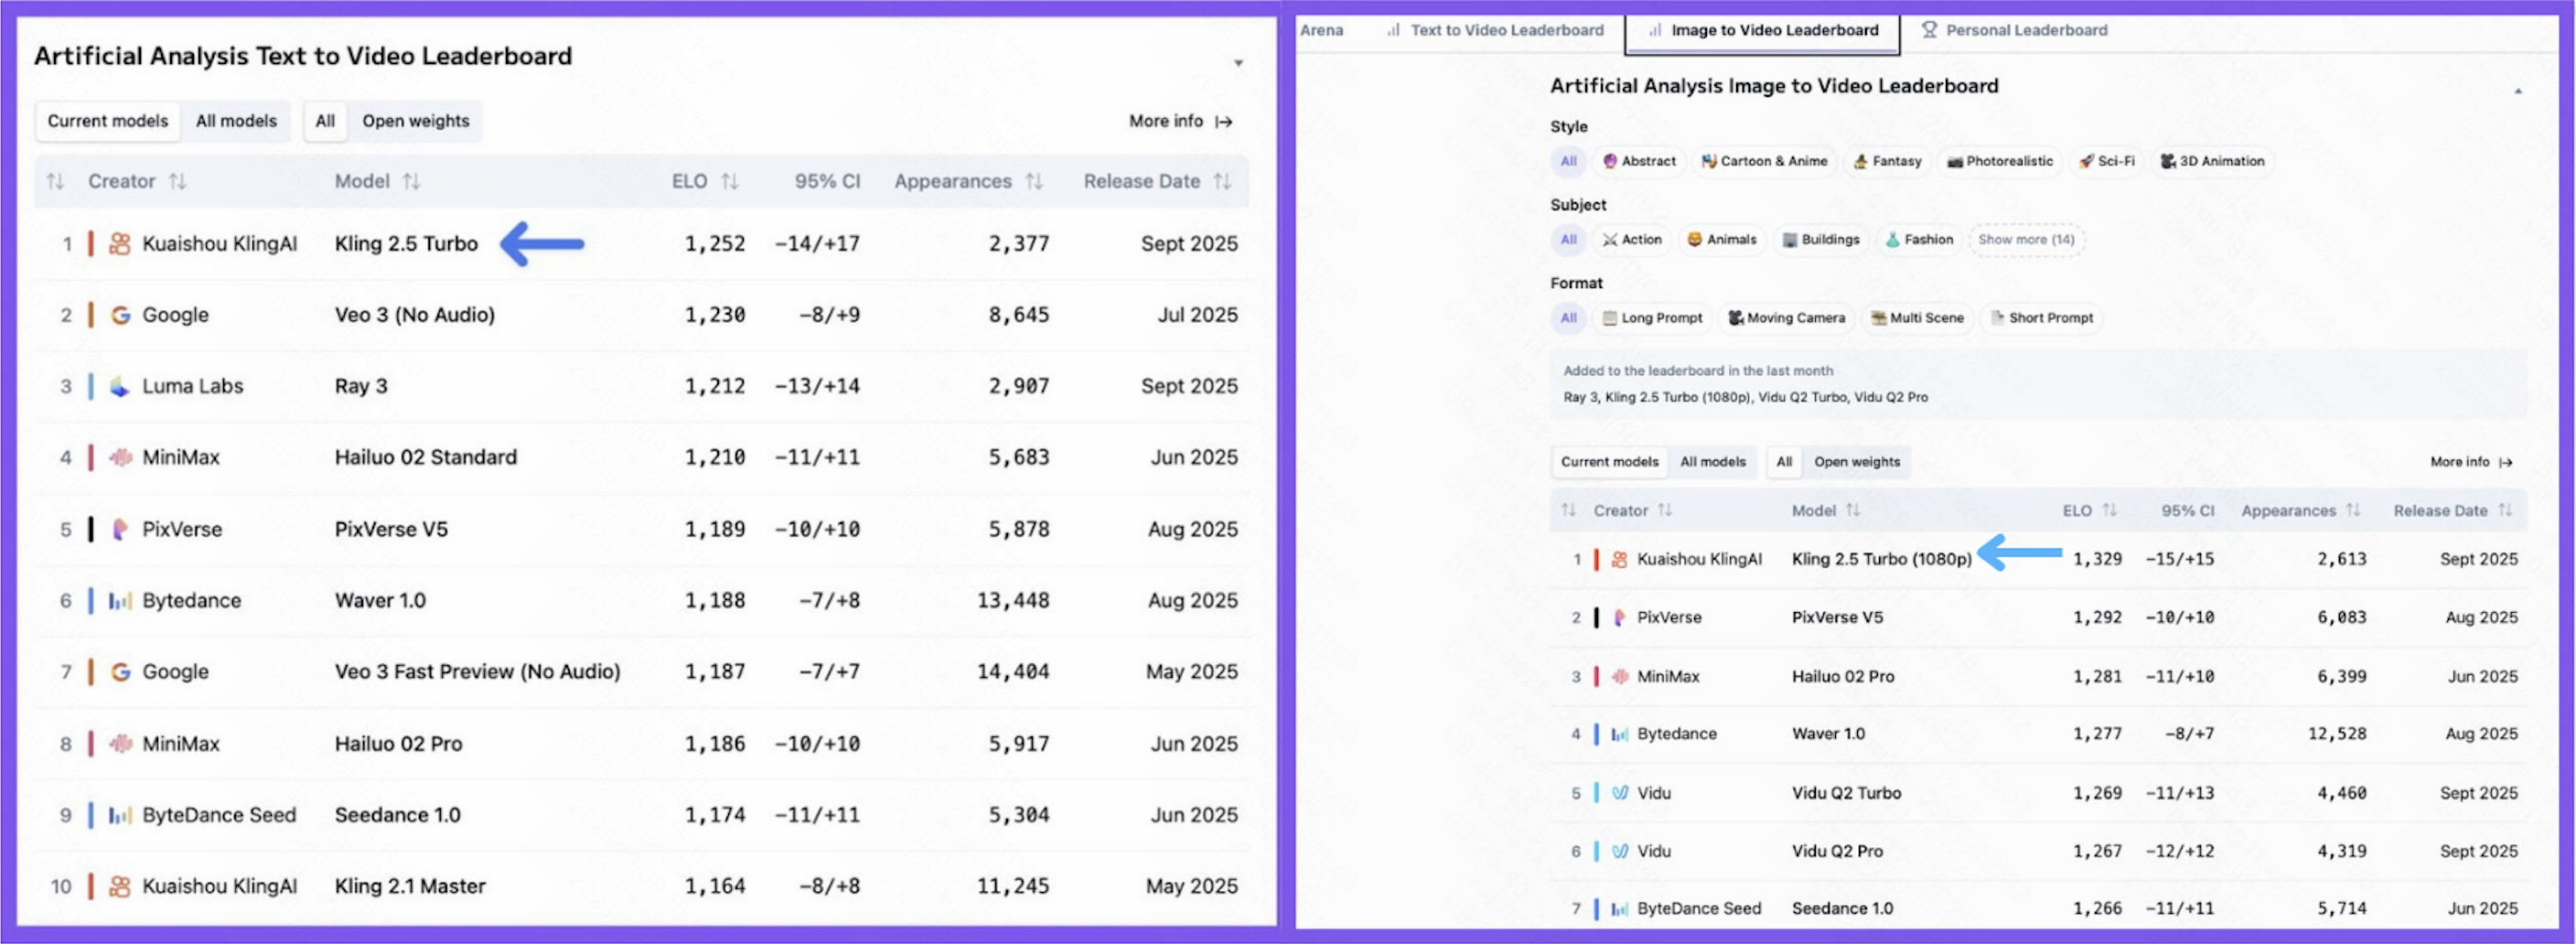Click the Google logo beside Veo 3 (No Audio)
Image resolution: width=2576 pixels, height=944 pixels.
pyautogui.click(x=120, y=315)
